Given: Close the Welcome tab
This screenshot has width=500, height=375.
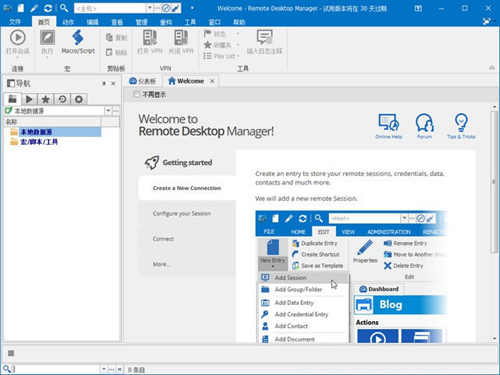Looking at the screenshot, I should (x=212, y=81).
